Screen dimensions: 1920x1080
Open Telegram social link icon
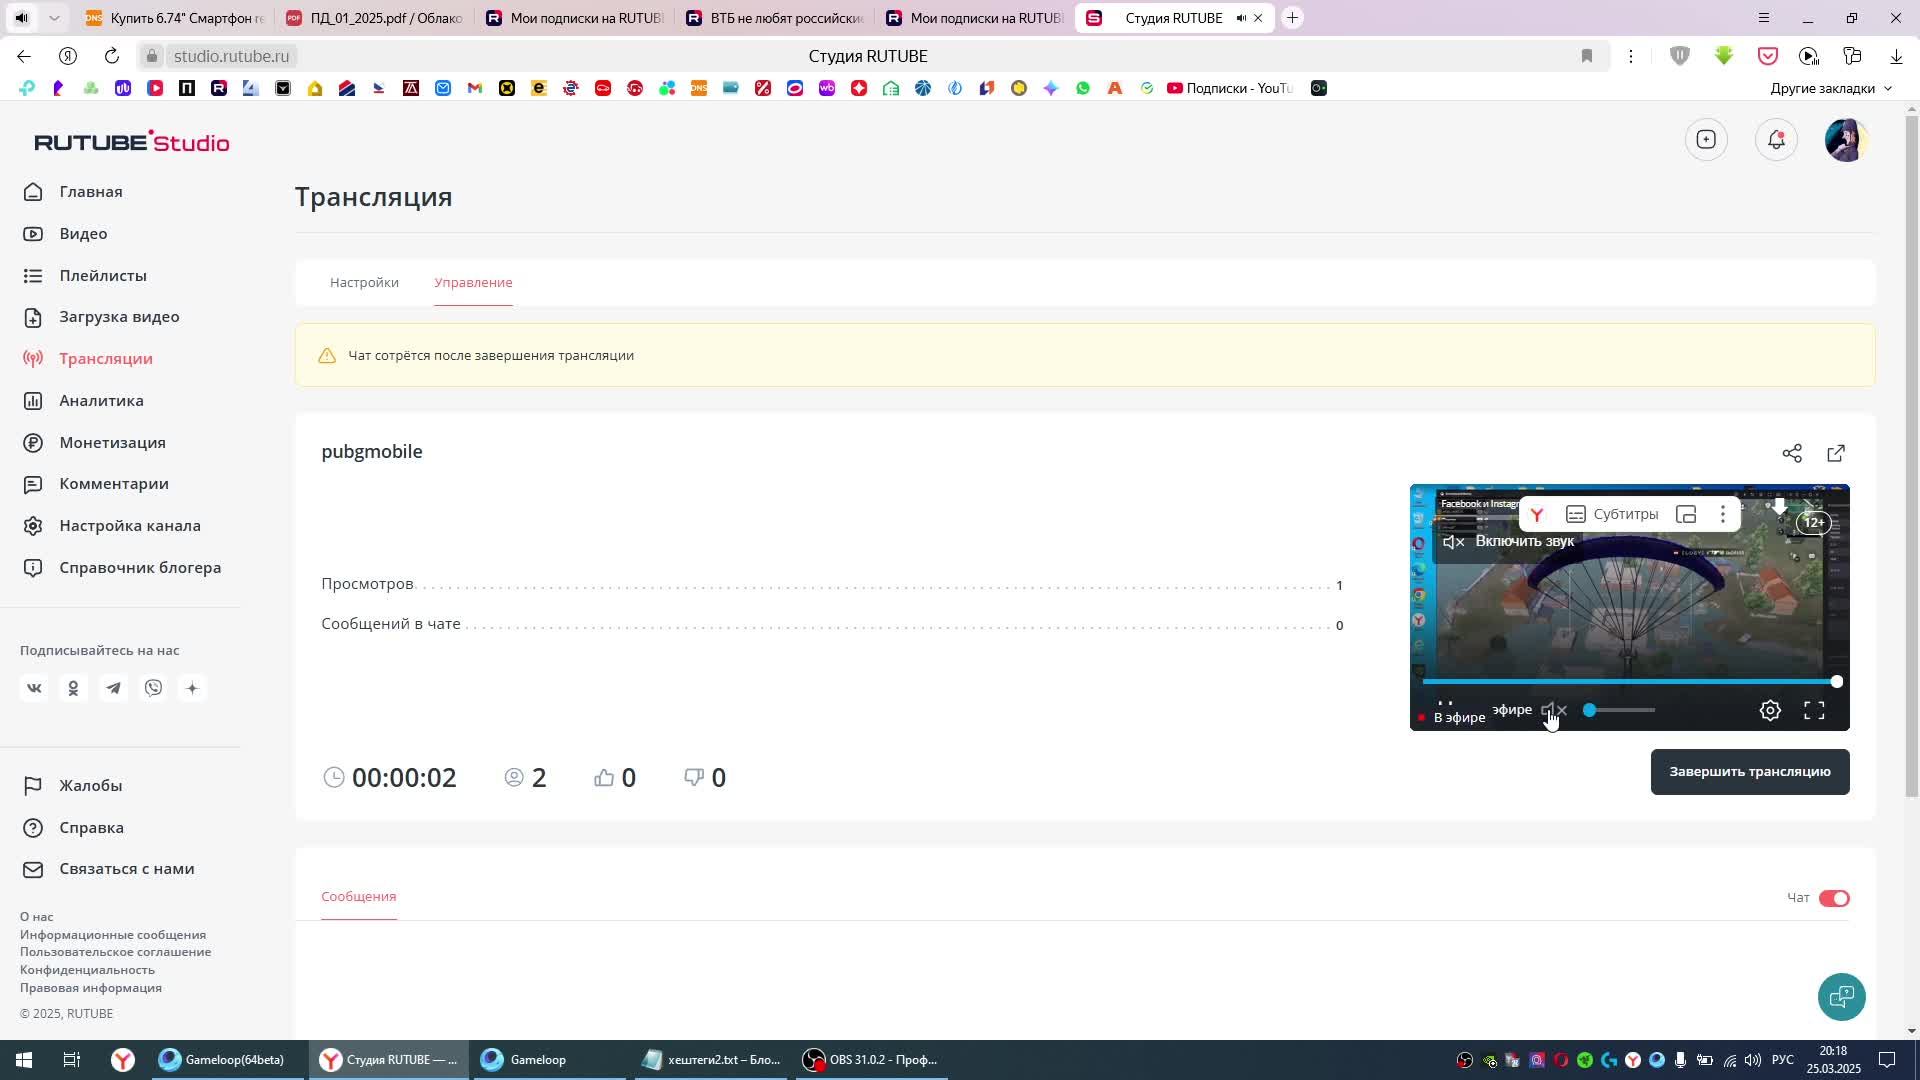point(113,689)
